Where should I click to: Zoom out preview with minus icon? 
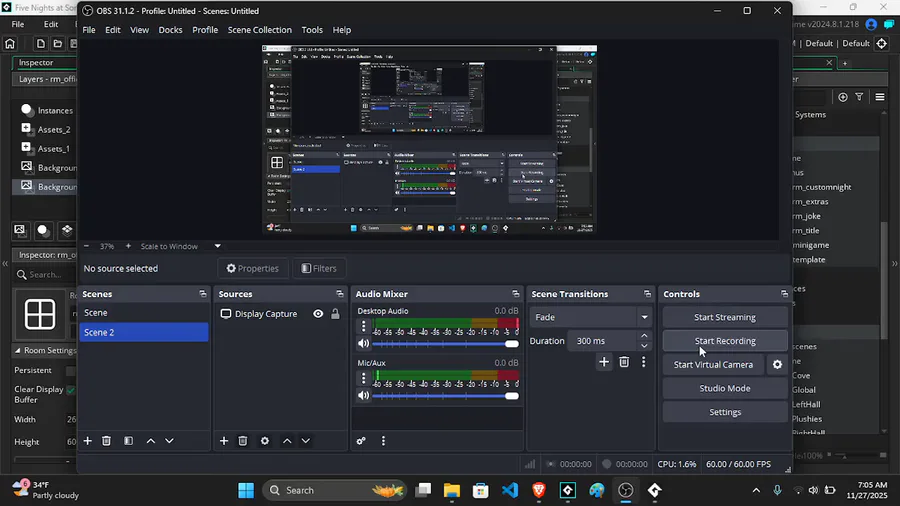pos(86,246)
